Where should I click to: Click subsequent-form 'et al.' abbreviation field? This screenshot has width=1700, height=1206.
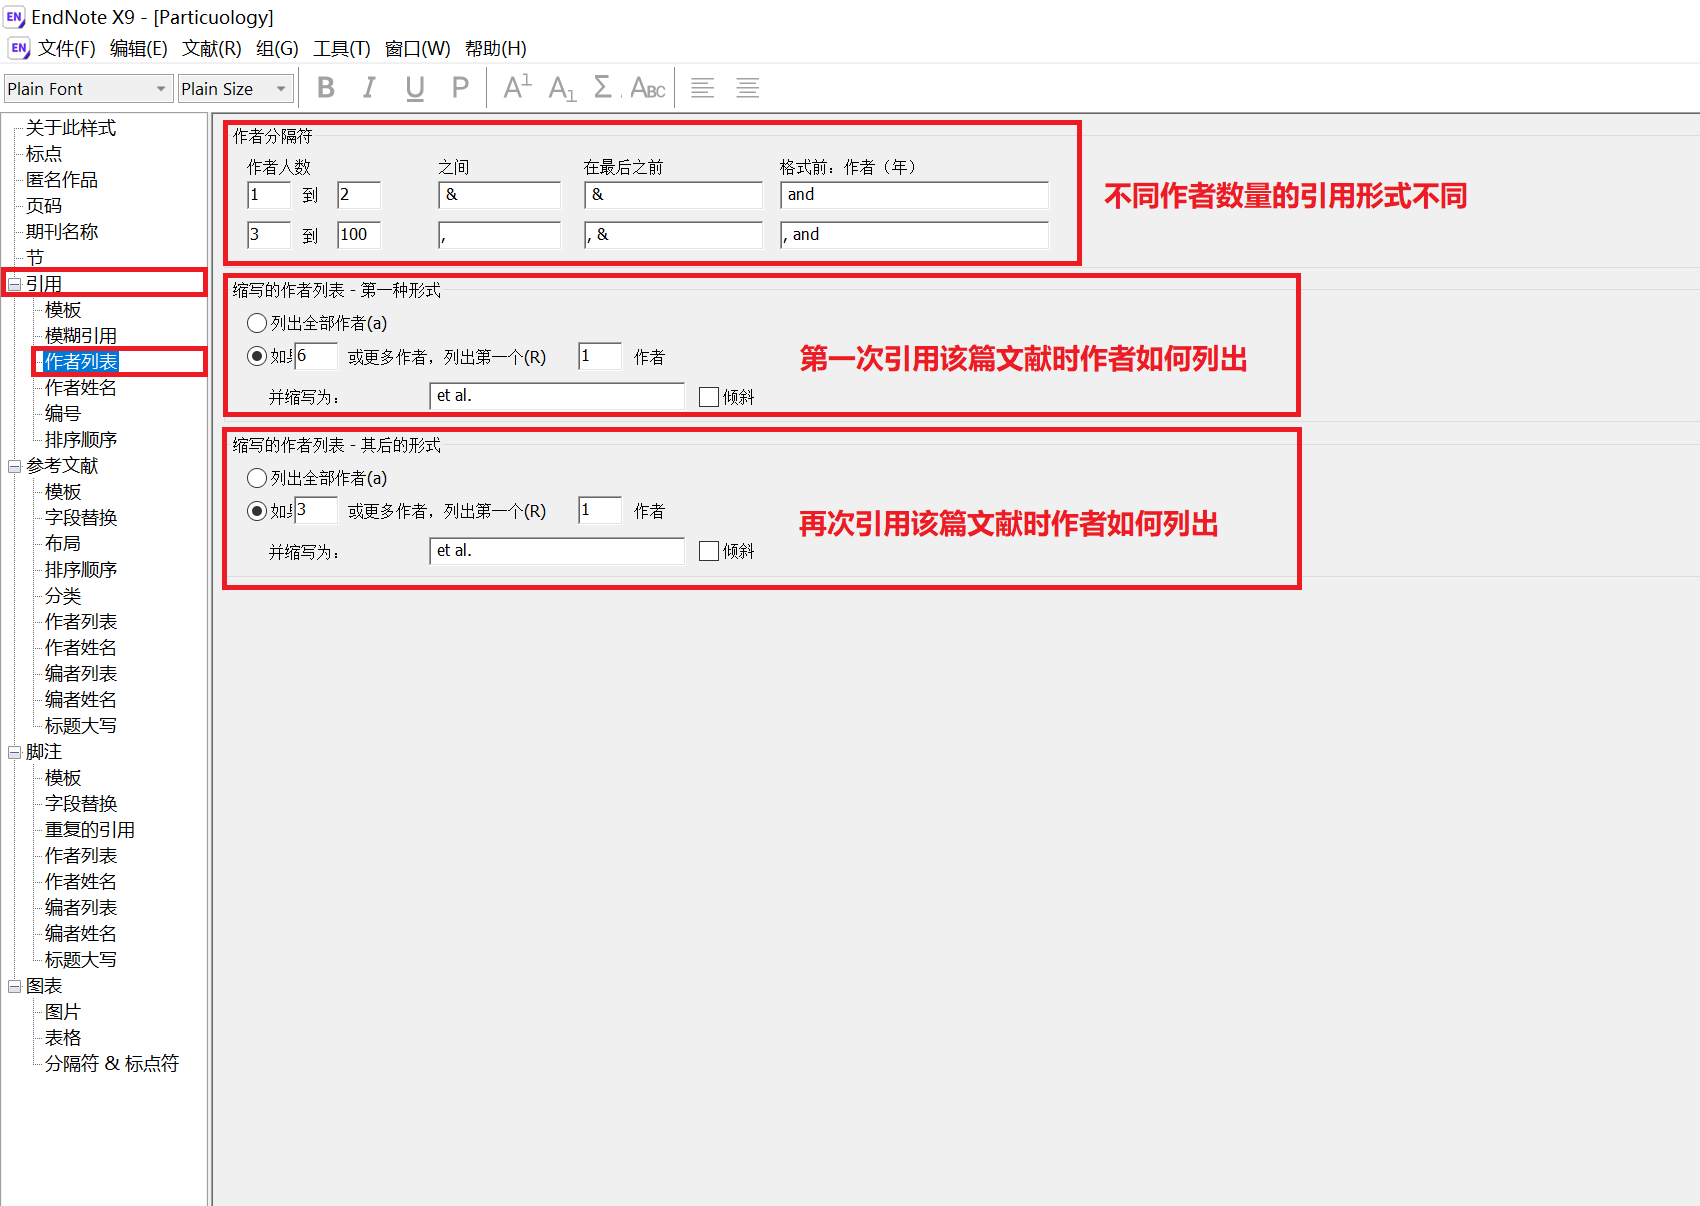coord(556,551)
